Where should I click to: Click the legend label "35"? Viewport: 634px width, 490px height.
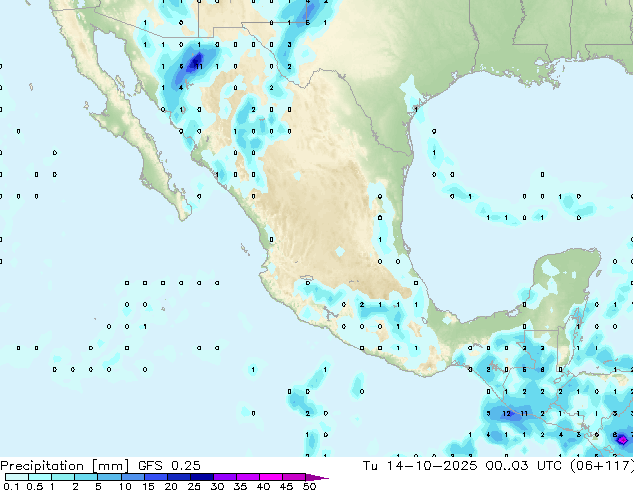click(x=240, y=486)
